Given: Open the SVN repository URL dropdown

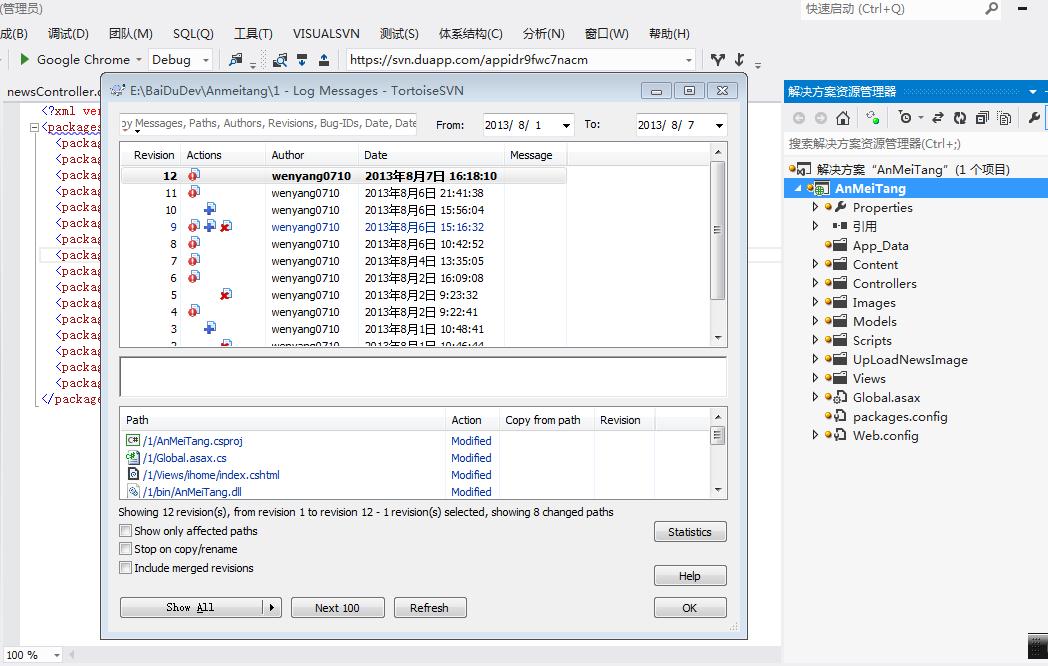Looking at the screenshot, I should point(688,60).
